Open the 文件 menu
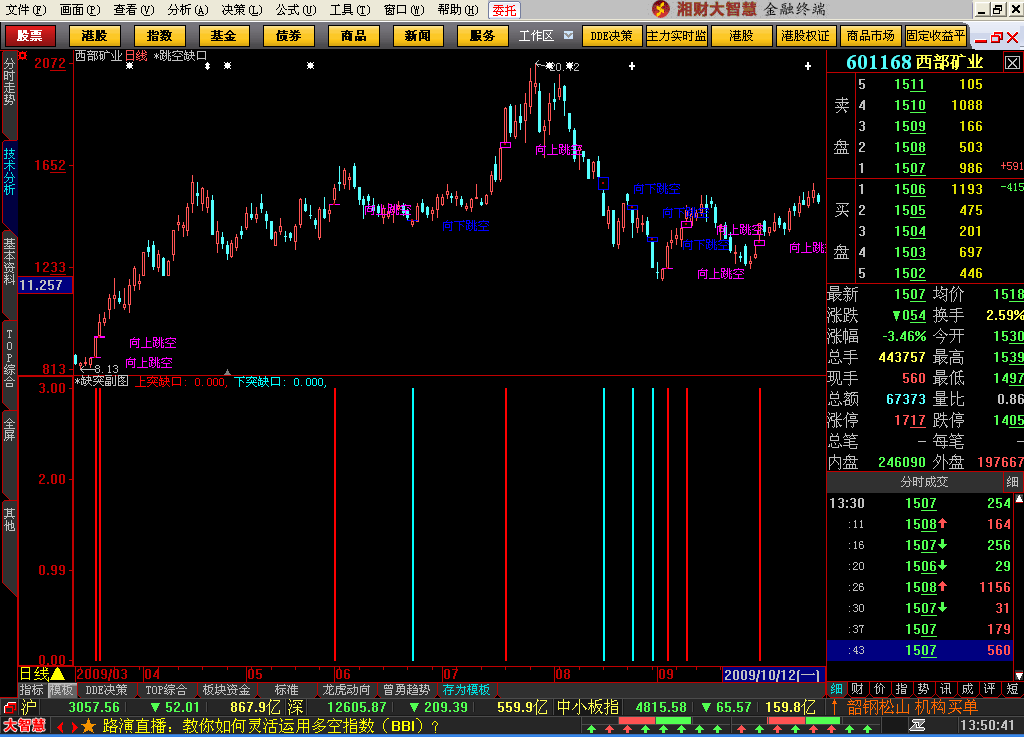 click(x=25, y=10)
